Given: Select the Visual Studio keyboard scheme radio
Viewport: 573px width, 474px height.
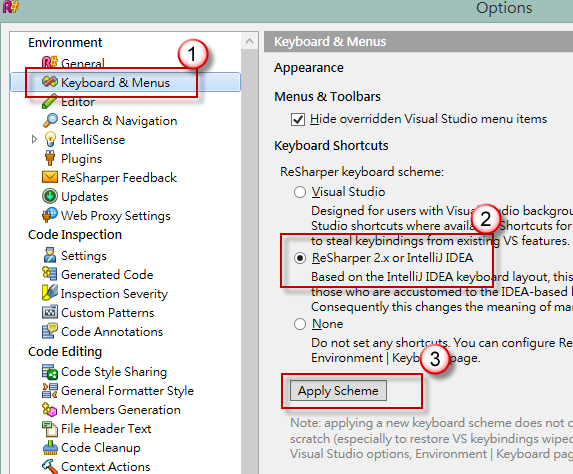Looking at the screenshot, I should pyautogui.click(x=300, y=192).
